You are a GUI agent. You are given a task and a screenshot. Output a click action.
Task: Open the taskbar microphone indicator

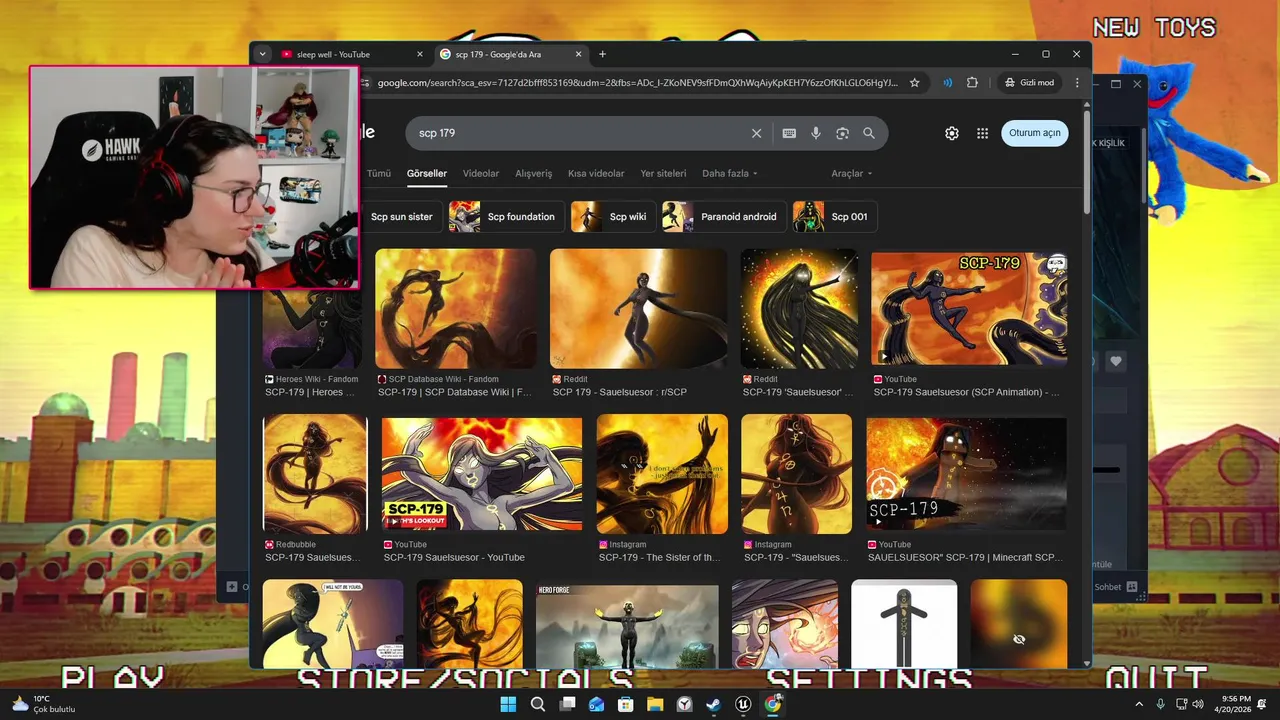coord(1160,704)
